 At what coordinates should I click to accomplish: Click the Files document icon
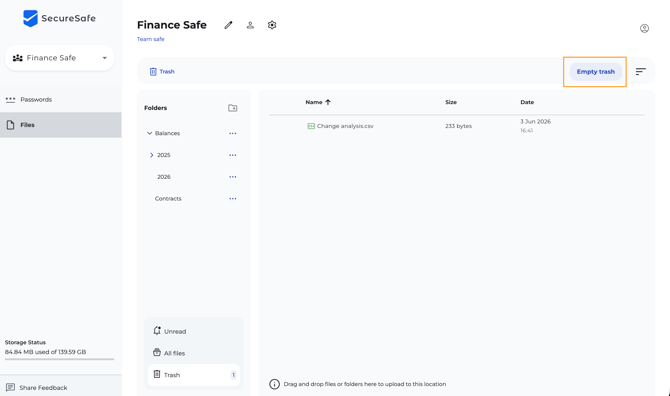coord(10,125)
